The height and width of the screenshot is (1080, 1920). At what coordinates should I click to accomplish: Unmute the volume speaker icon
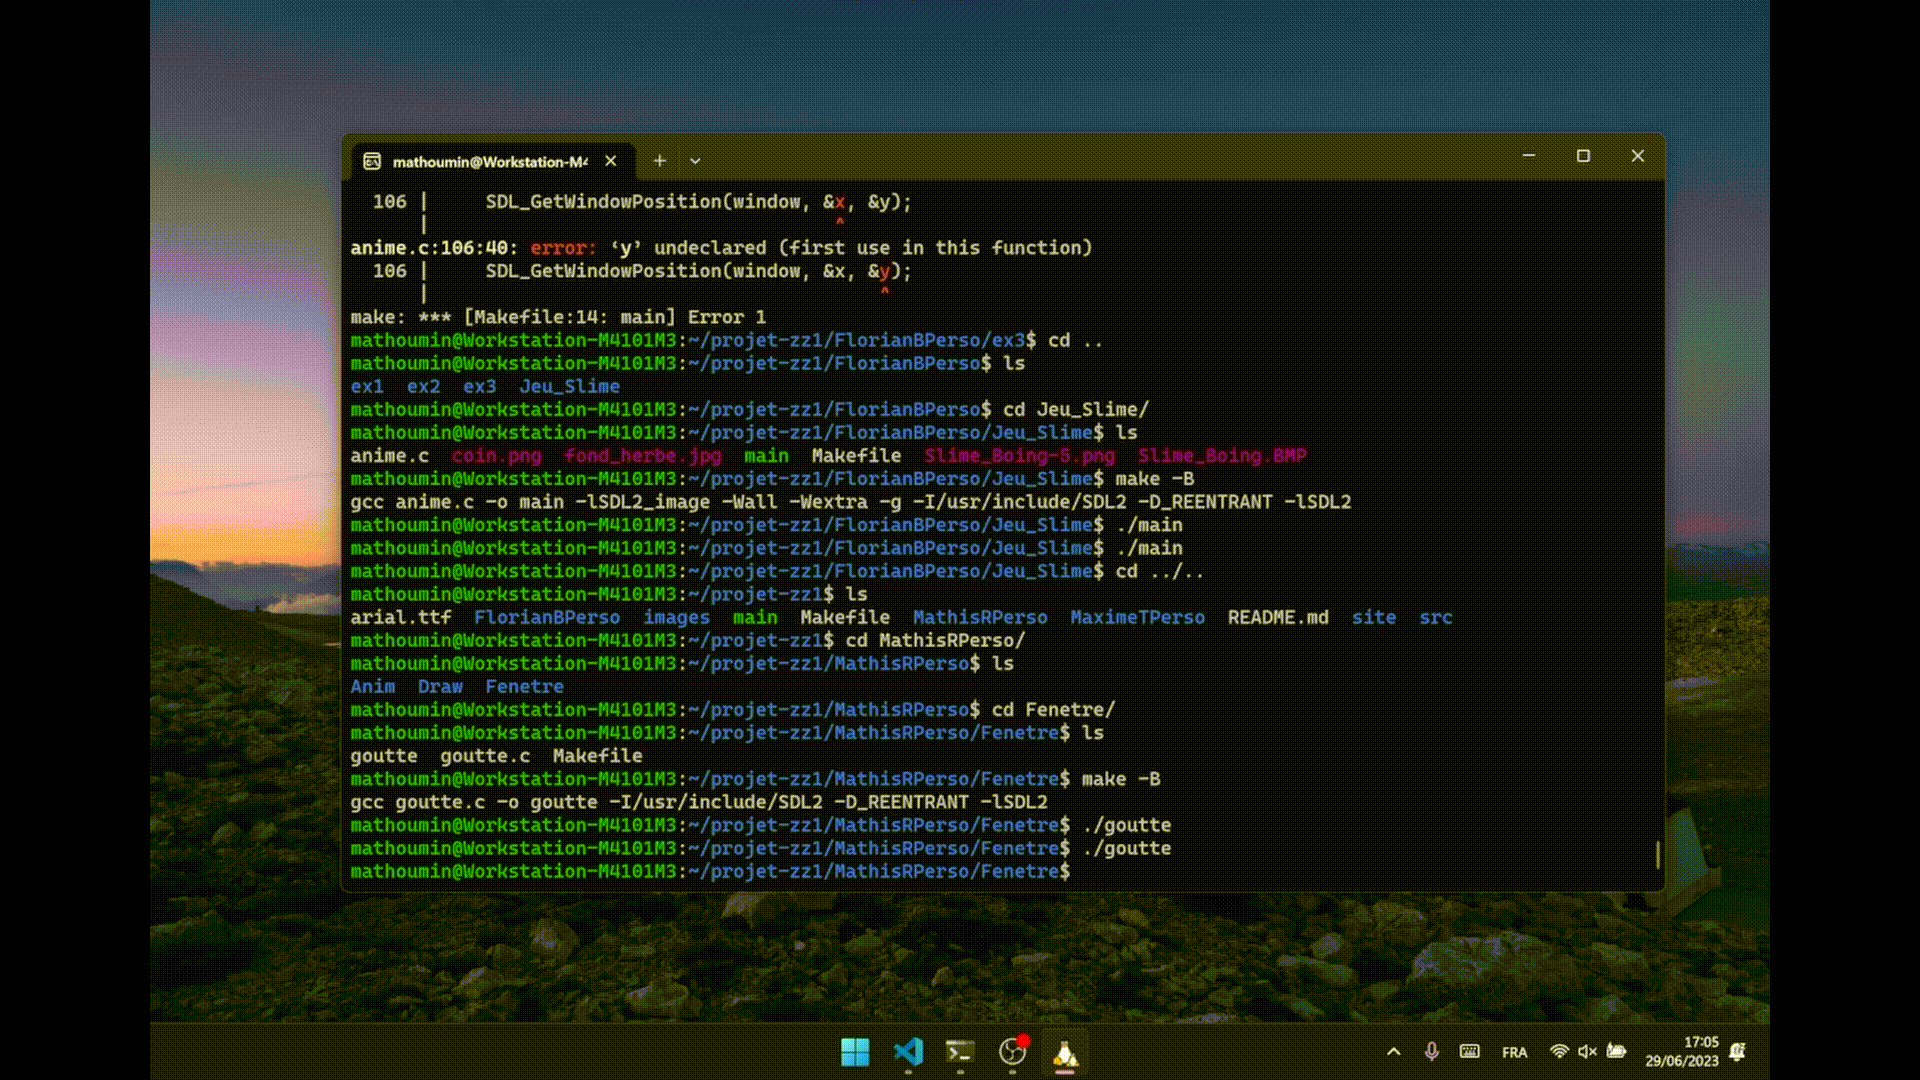coord(1587,1052)
